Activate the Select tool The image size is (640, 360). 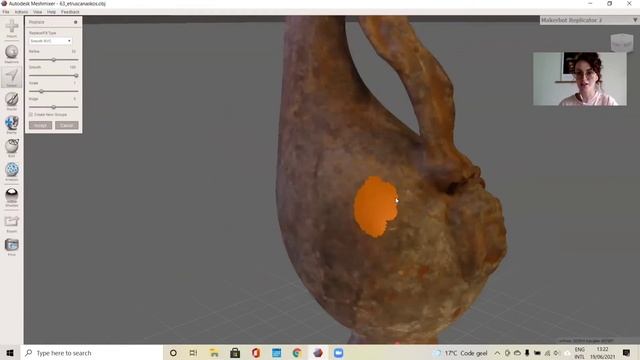click(11, 77)
